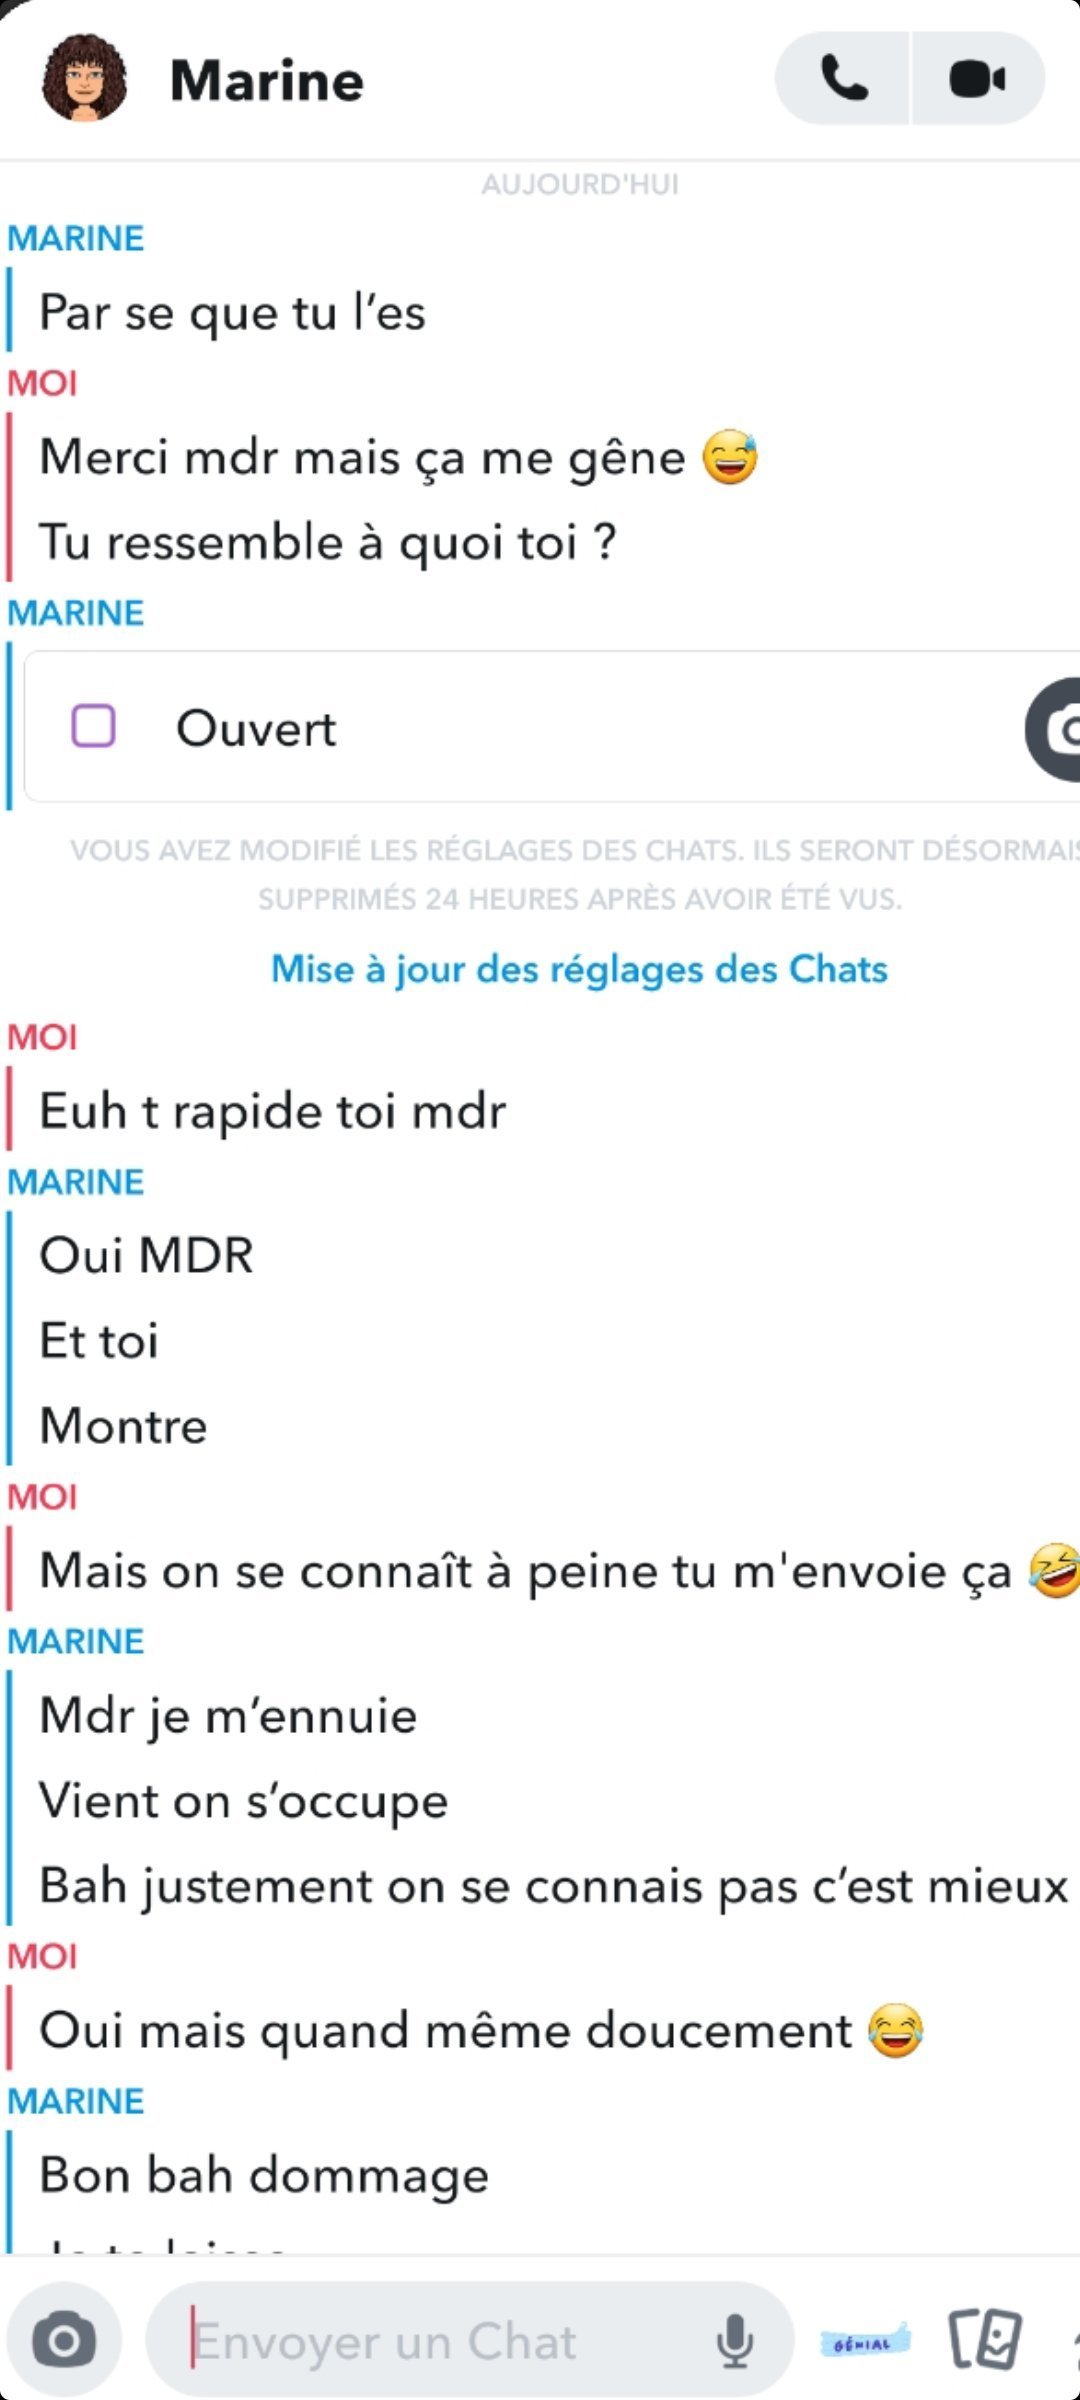Open Marine's Bitmoji avatar profile
1080x2400 pixels.
[x=84, y=78]
